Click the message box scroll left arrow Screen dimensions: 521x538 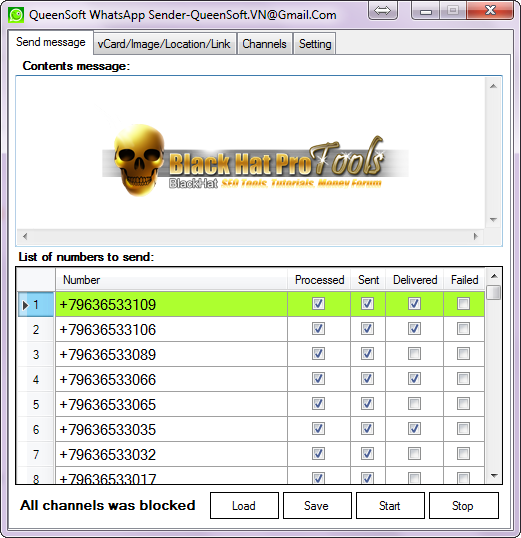pos(25,236)
